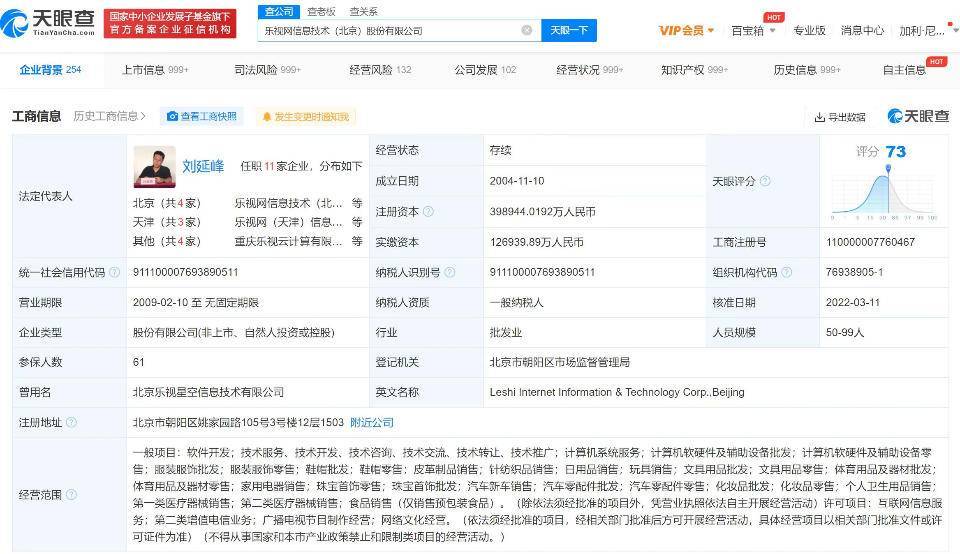Click the camera icon for 查看工商快照
This screenshot has height=554, width=960.
(x=173, y=116)
